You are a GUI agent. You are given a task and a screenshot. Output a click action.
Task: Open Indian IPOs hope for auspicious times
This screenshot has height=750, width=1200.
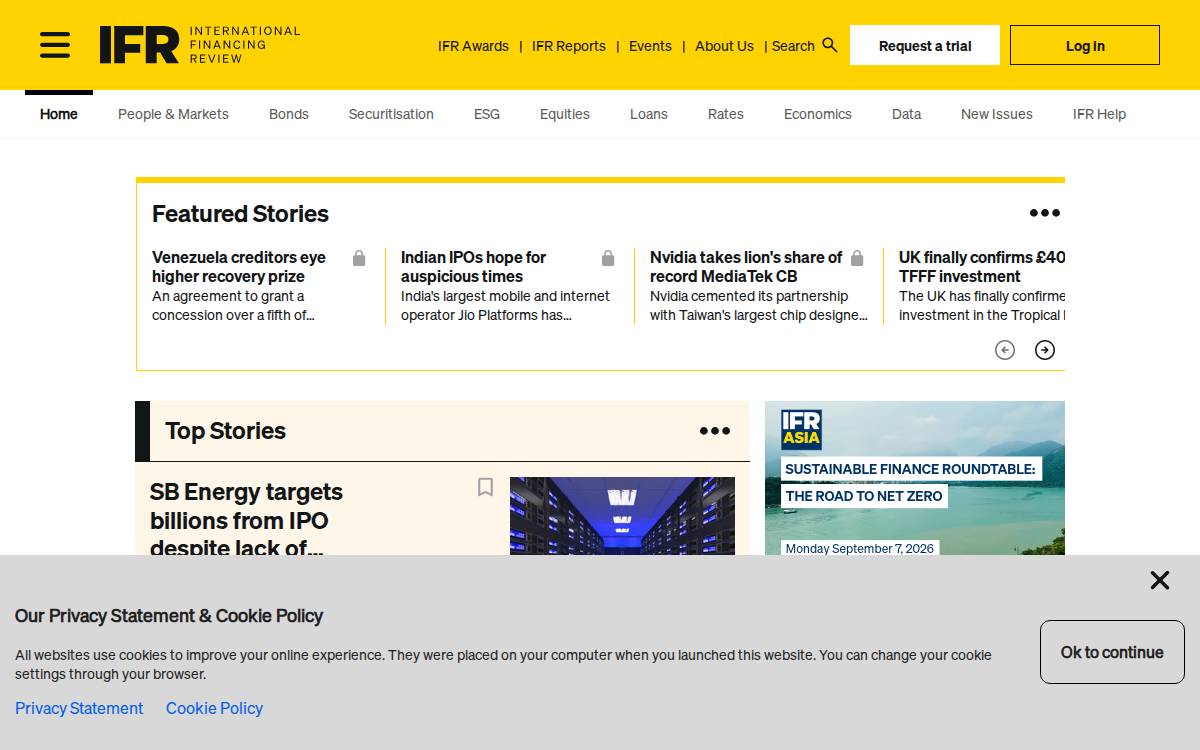[x=474, y=267]
